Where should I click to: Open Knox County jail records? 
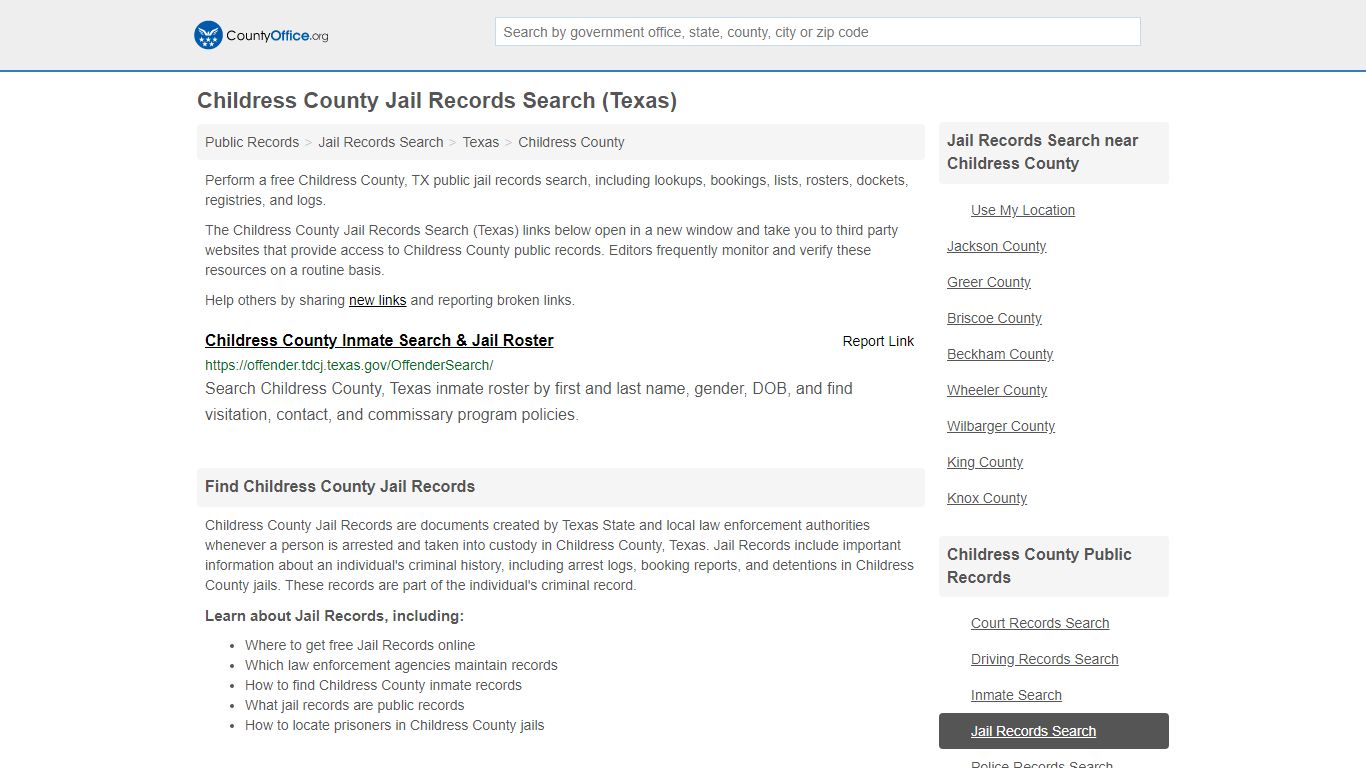(x=987, y=498)
